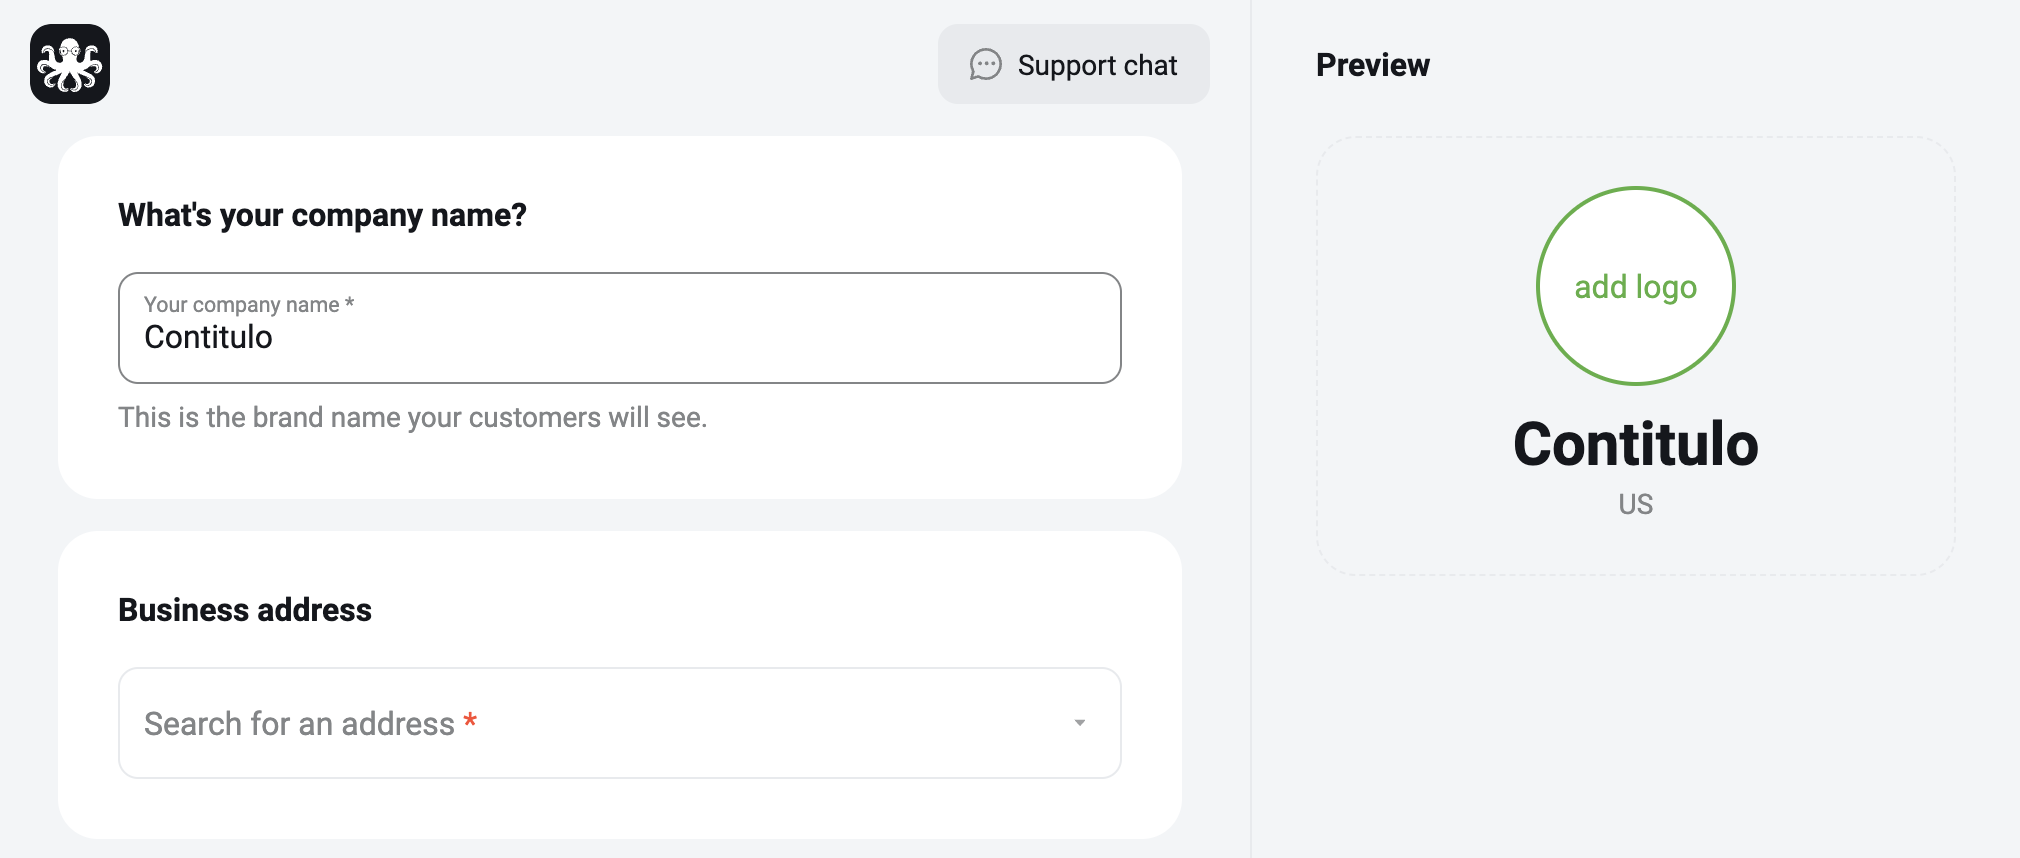Open the Search for an address combo box
The image size is (2020, 858).
pyautogui.click(x=620, y=723)
